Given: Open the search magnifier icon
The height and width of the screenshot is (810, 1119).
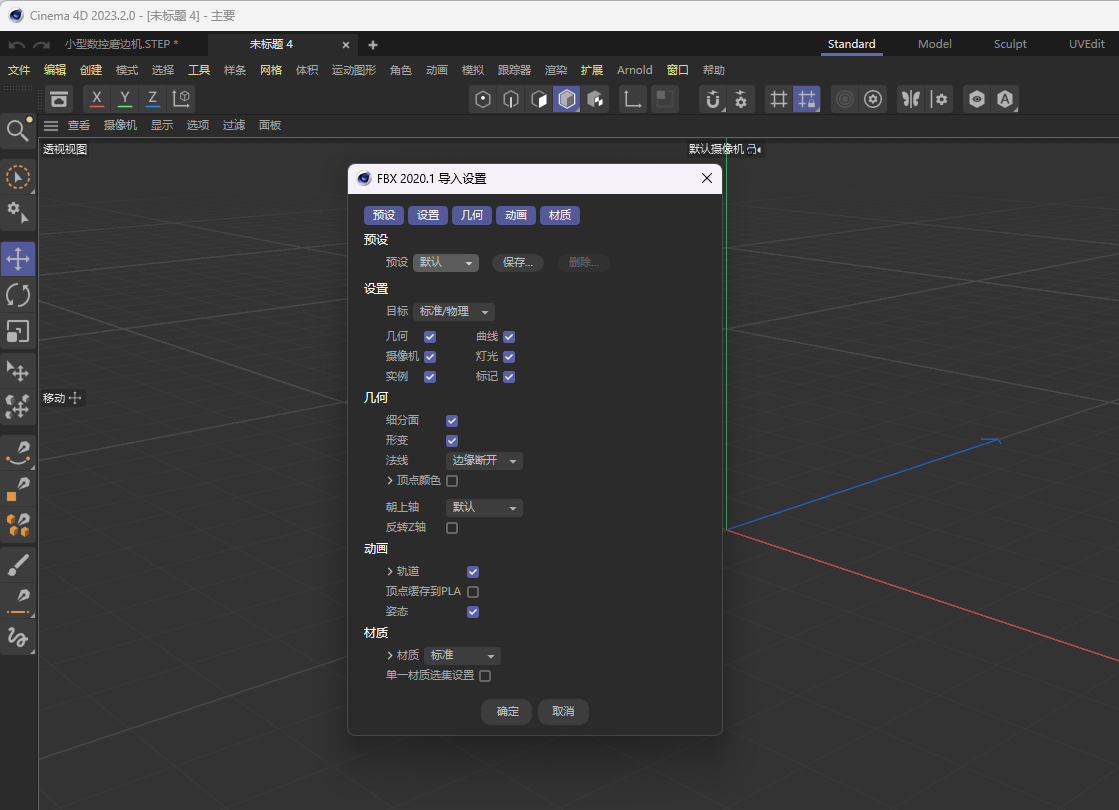Looking at the screenshot, I should coord(18,131).
